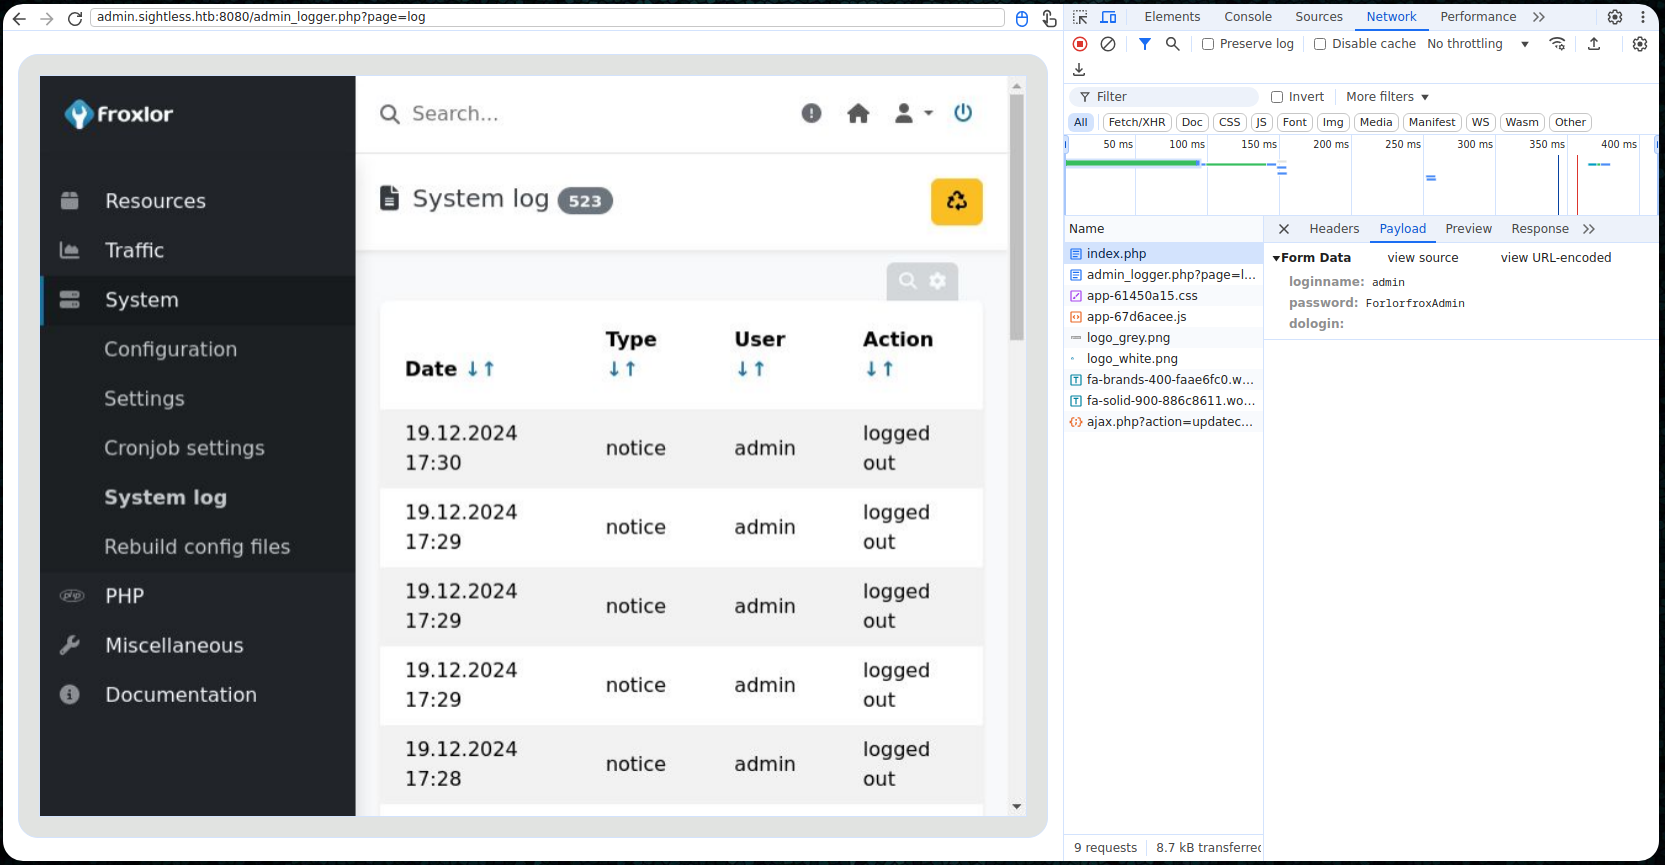
Task: Stop recording network log in DevTools
Action: pyautogui.click(x=1080, y=44)
